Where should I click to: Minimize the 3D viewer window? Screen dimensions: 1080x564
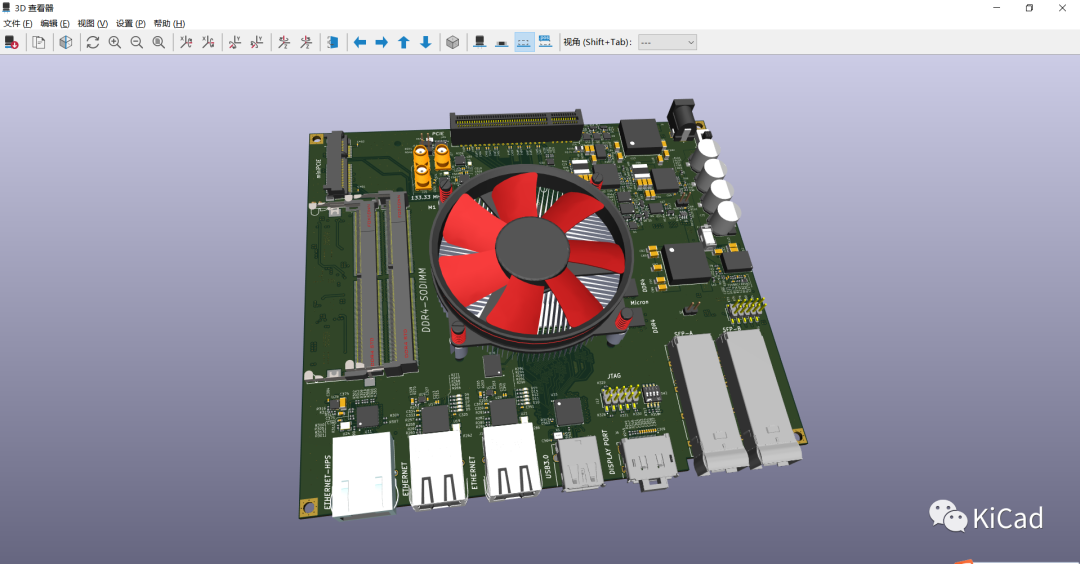(x=997, y=8)
